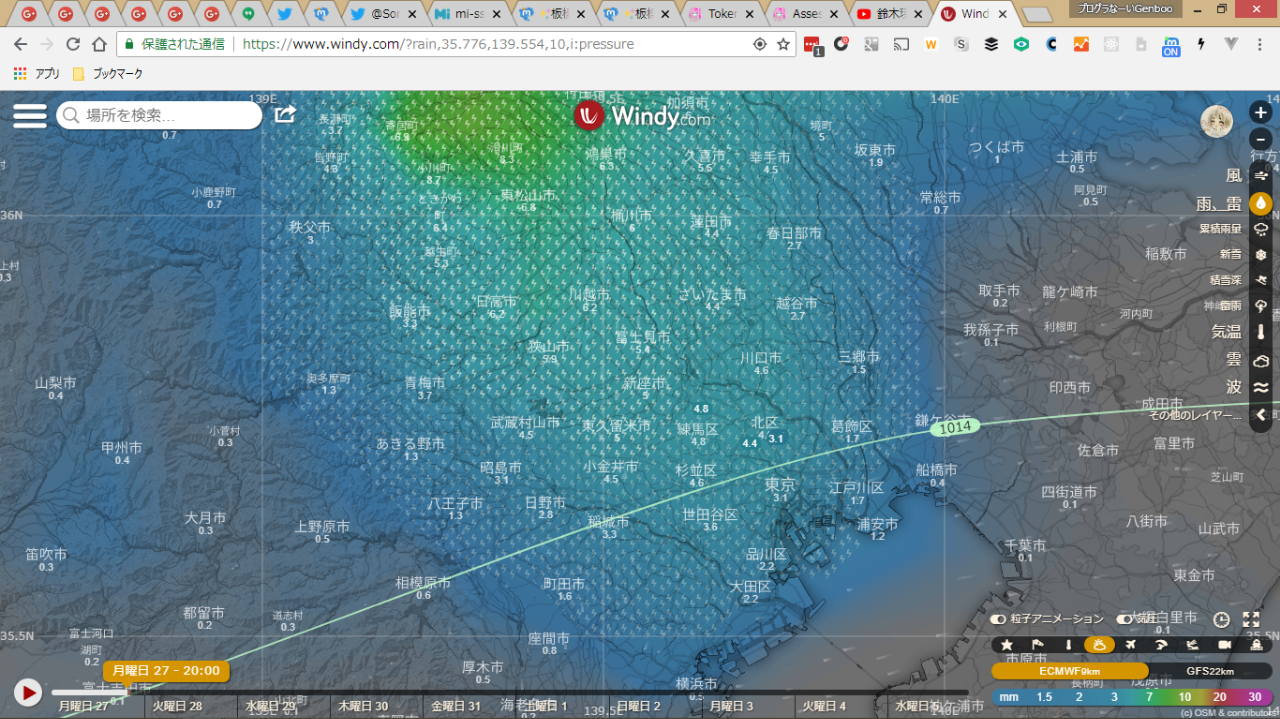The height and width of the screenshot is (719, 1280).
Task: Click the share icon beside search box
Action: 285,115
